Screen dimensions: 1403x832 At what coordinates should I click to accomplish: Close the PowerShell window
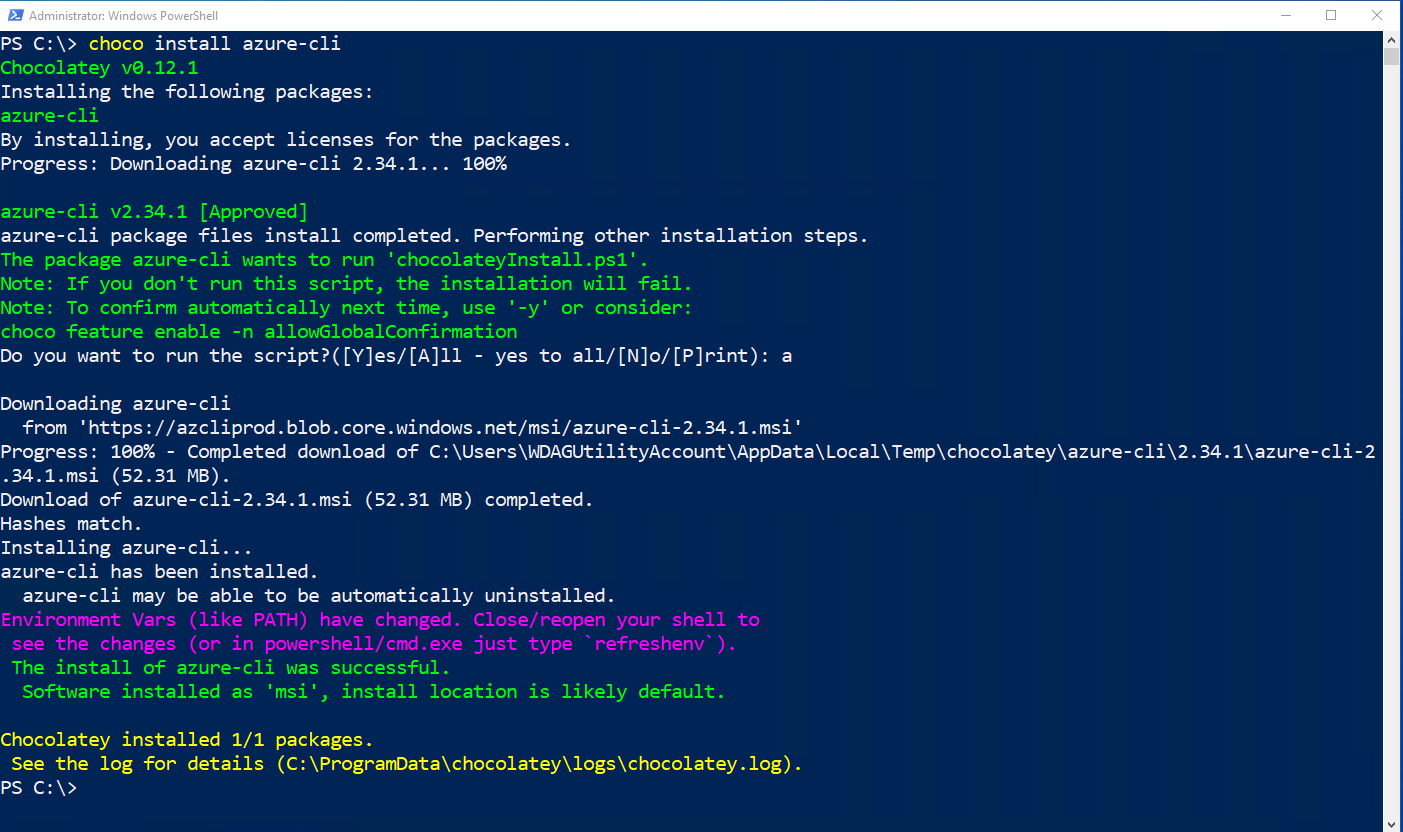[1377, 15]
